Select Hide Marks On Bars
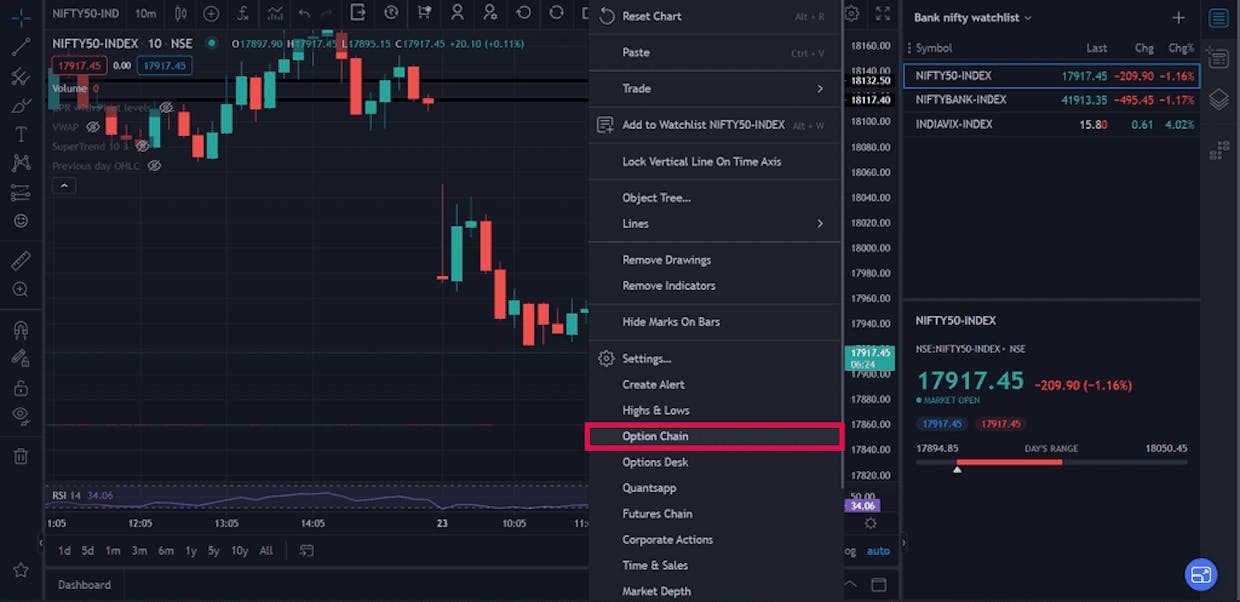 [715, 322]
